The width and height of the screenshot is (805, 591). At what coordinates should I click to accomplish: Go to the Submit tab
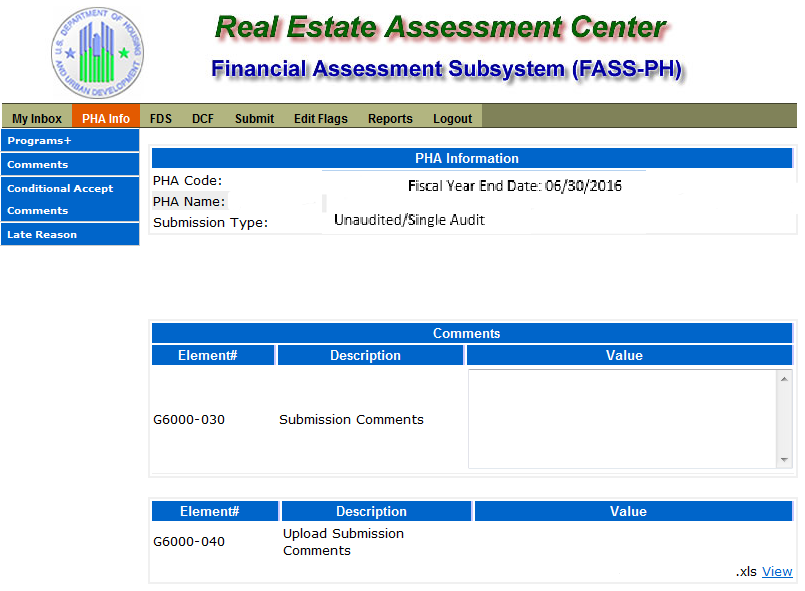[x=255, y=118]
